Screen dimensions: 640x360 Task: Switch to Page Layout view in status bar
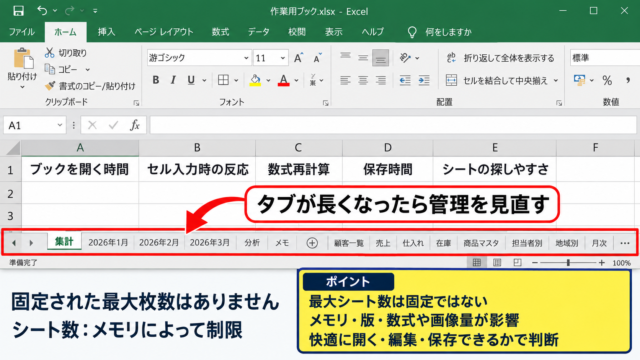coord(497,263)
